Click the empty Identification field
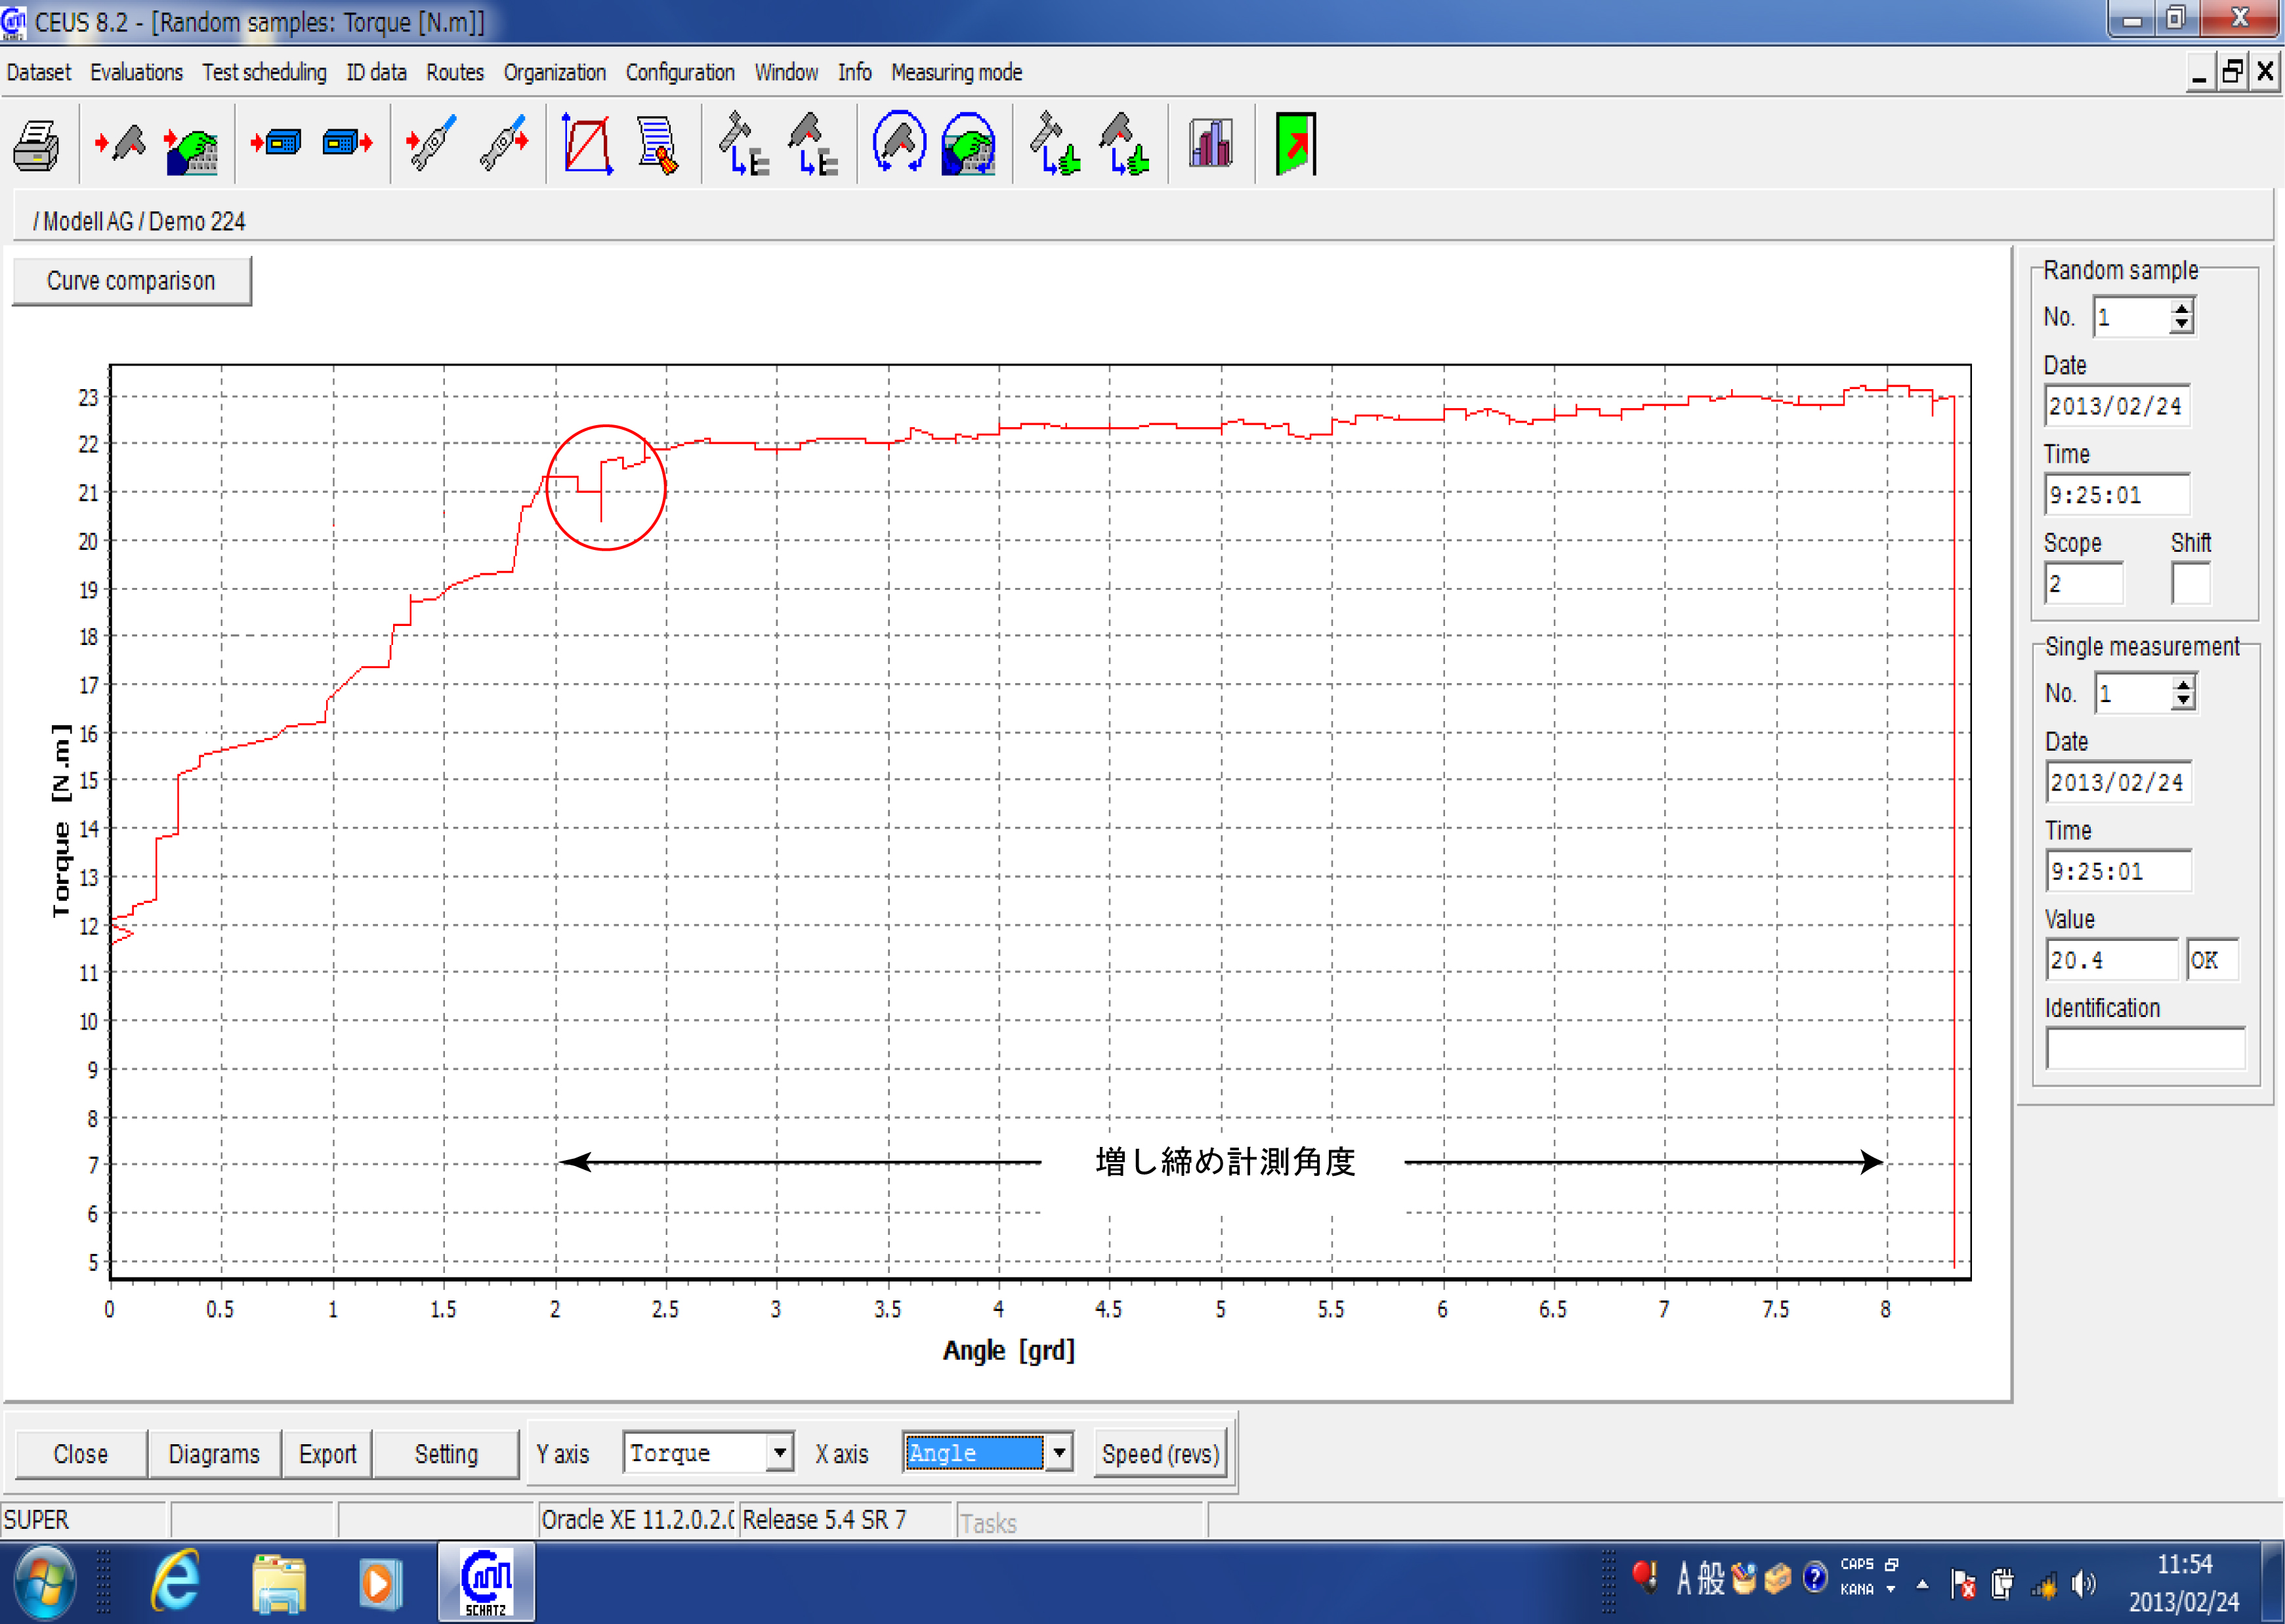The image size is (2285, 1624). [2146, 1049]
